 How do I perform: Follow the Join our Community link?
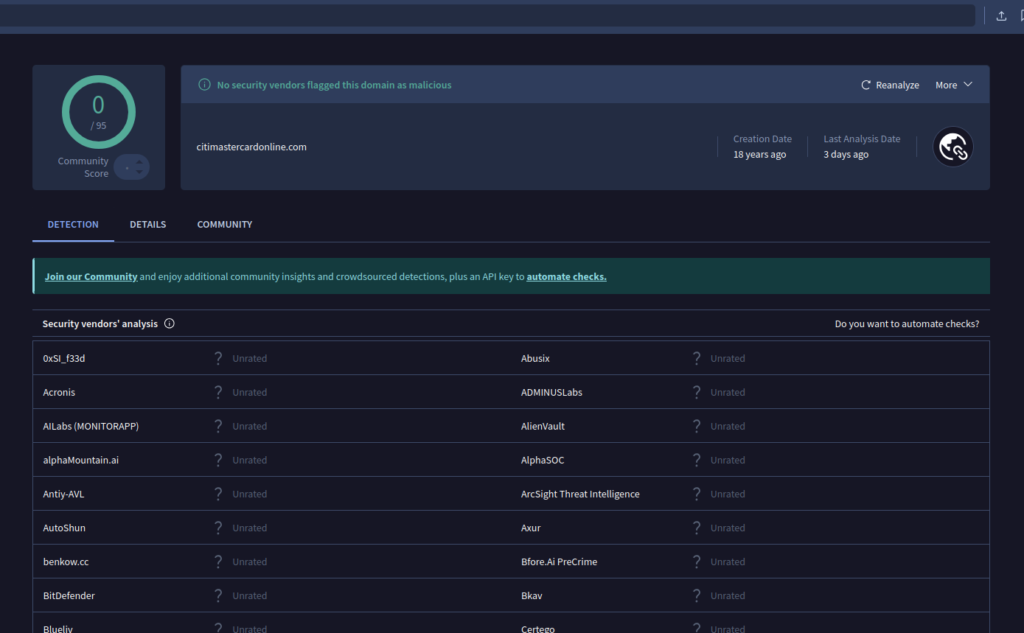click(x=90, y=276)
